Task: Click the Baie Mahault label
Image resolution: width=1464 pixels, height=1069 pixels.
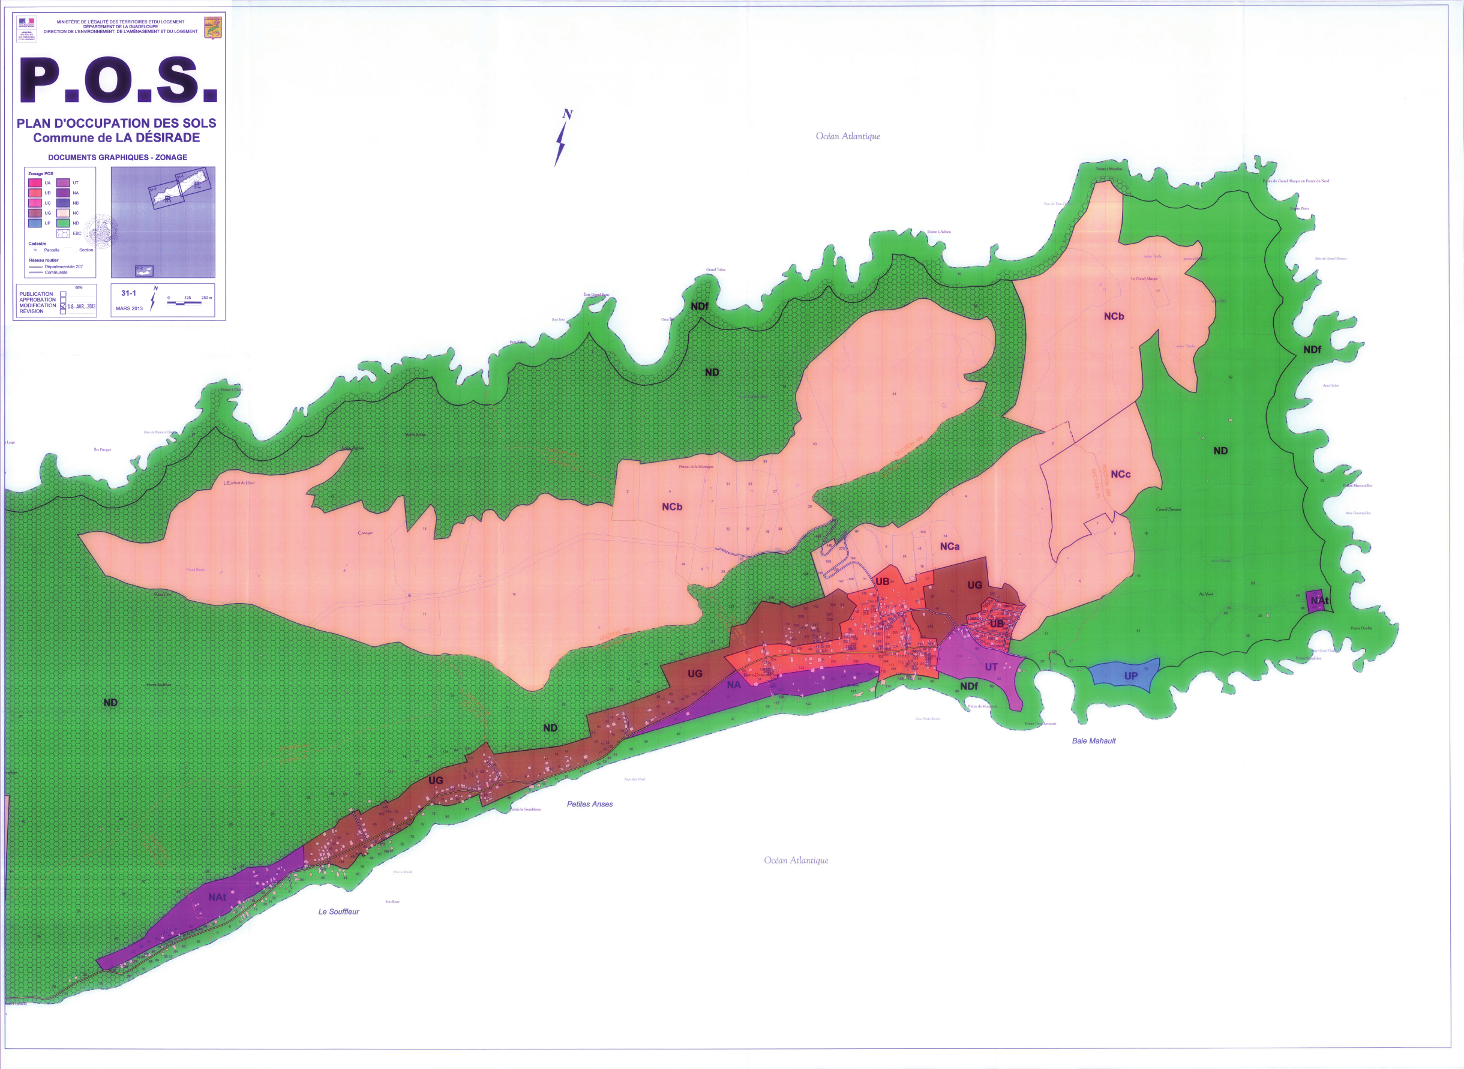Action: [x=1093, y=741]
